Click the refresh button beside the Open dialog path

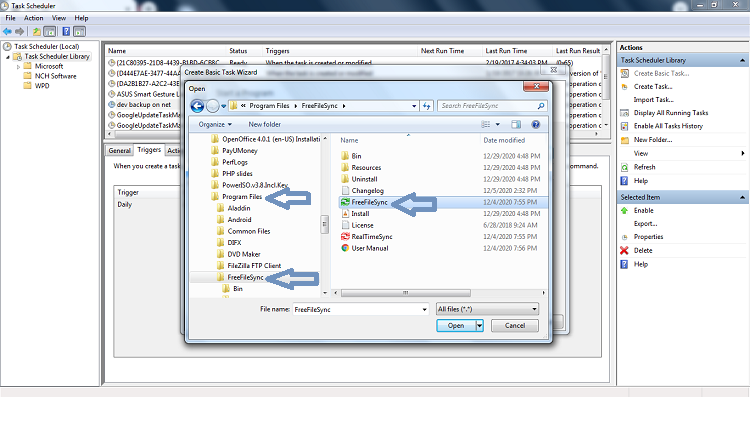(427, 106)
